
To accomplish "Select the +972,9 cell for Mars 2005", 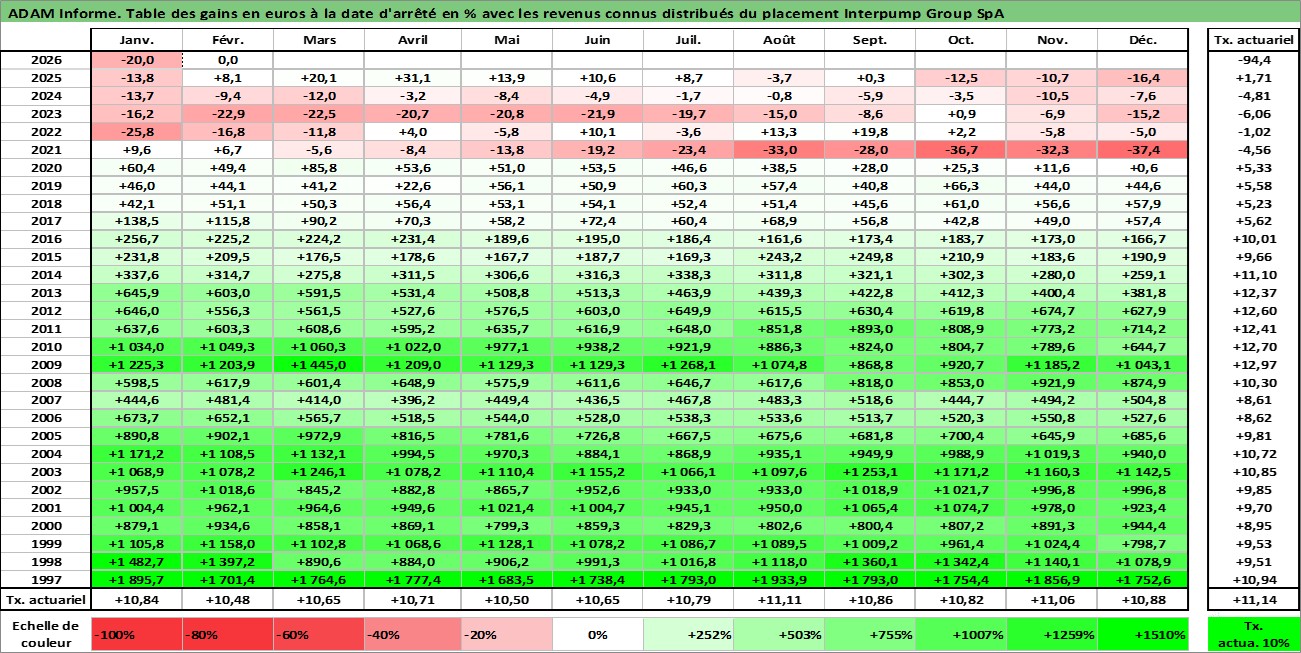I will coord(318,437).
